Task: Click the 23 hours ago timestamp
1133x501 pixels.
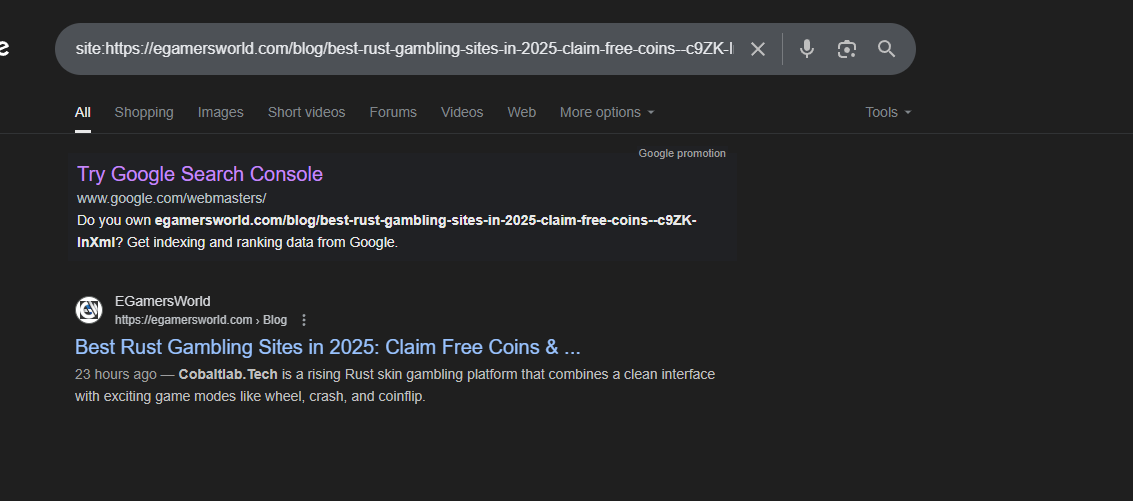Action: (x=116, y=374)
